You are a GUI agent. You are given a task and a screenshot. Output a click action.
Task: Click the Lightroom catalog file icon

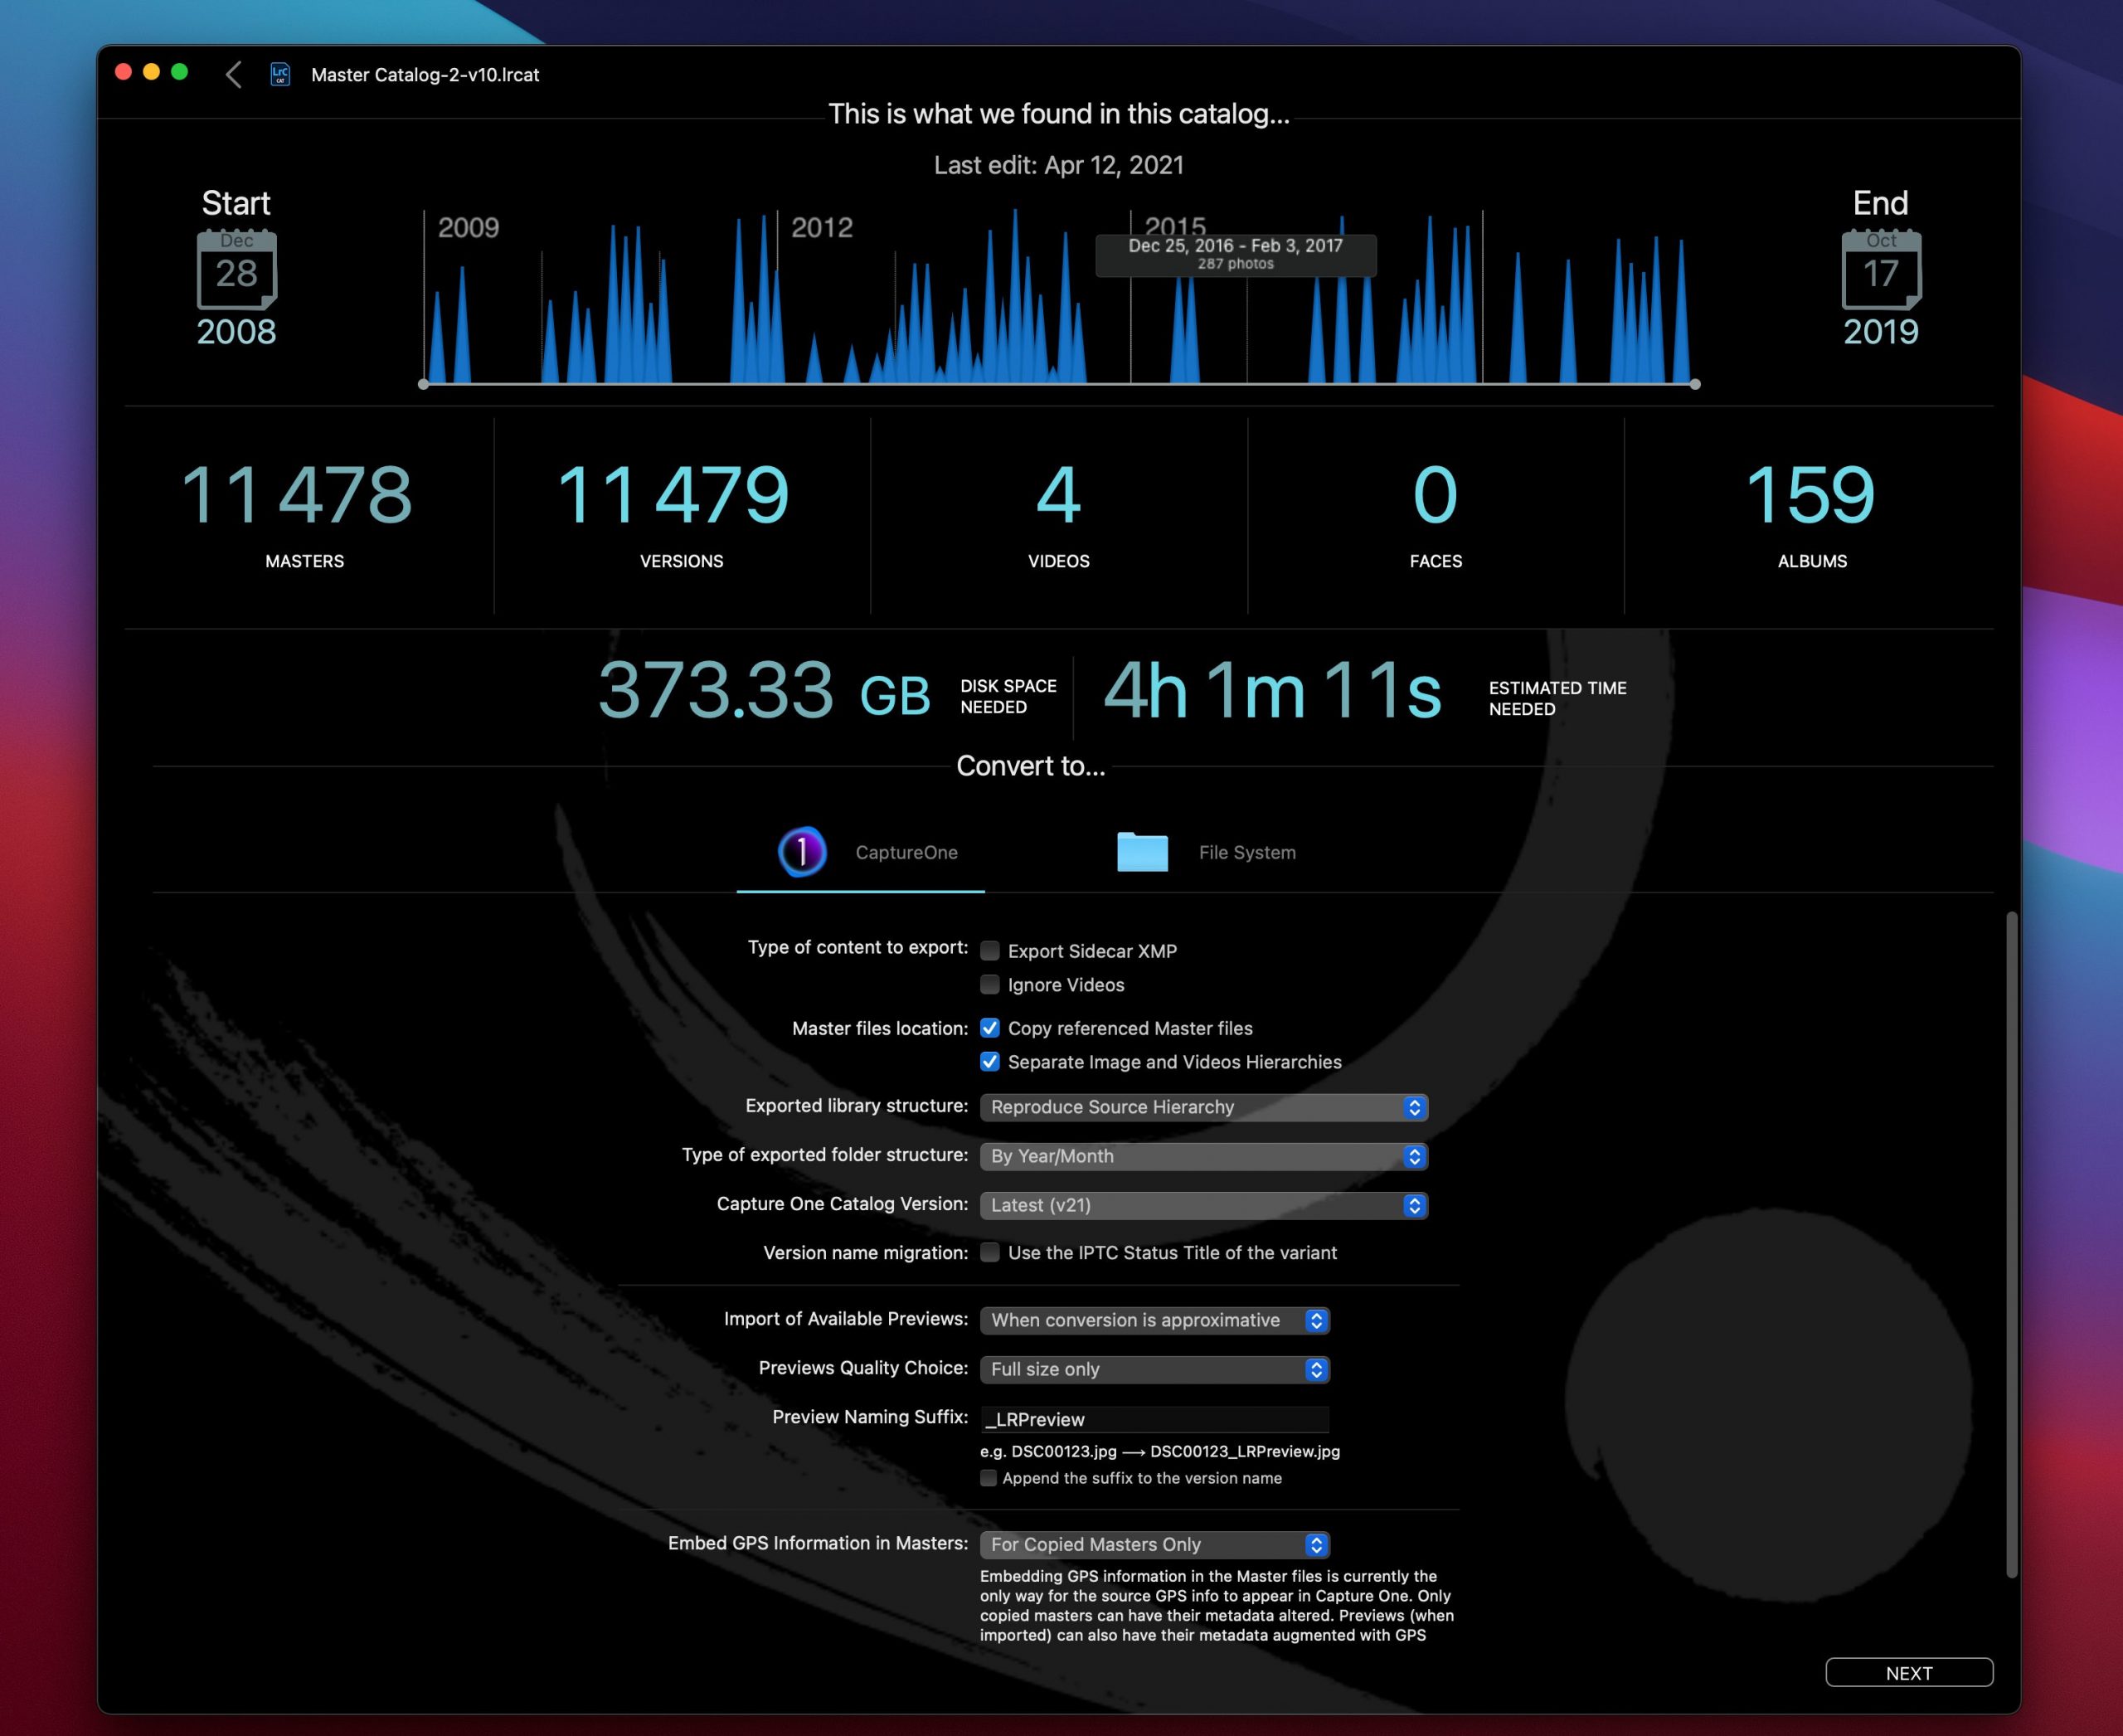click(x=280, y=75)
